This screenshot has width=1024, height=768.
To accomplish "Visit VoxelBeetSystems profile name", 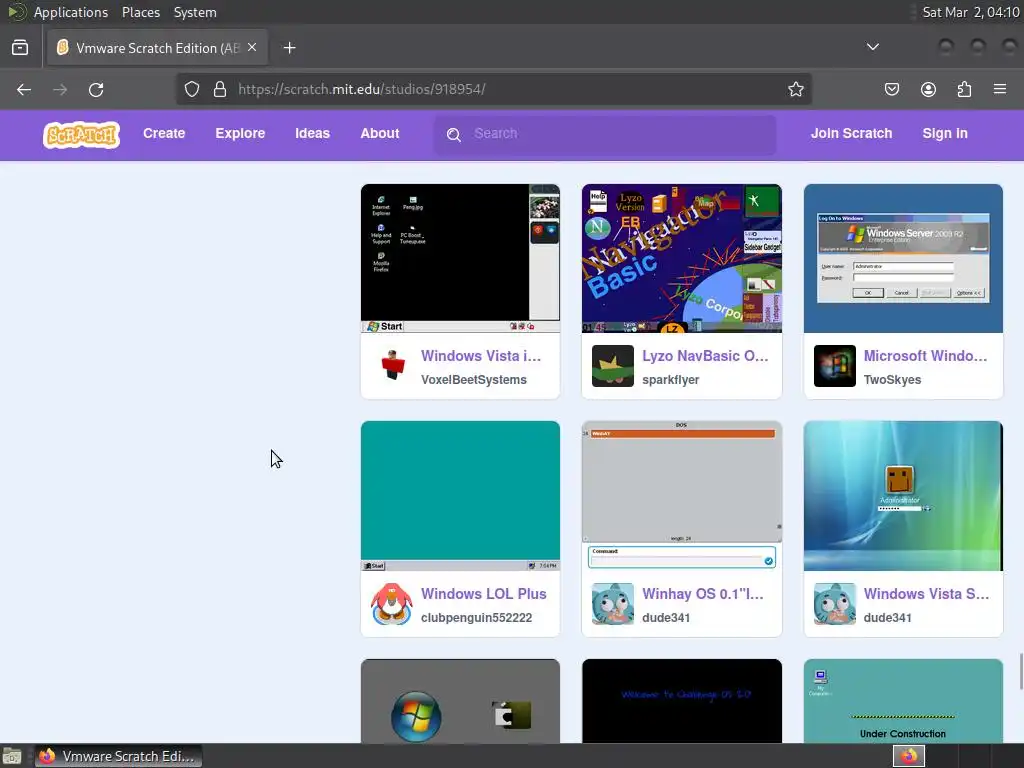I will 473,380.
